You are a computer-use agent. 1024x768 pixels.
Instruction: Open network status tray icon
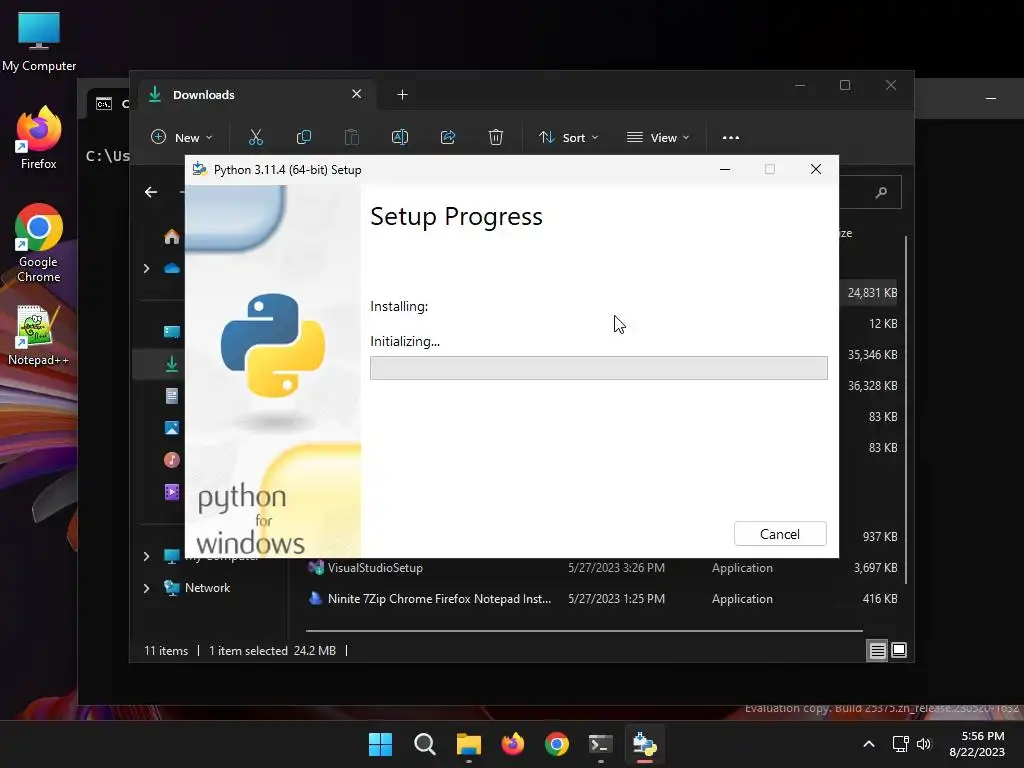coord(901,744)
